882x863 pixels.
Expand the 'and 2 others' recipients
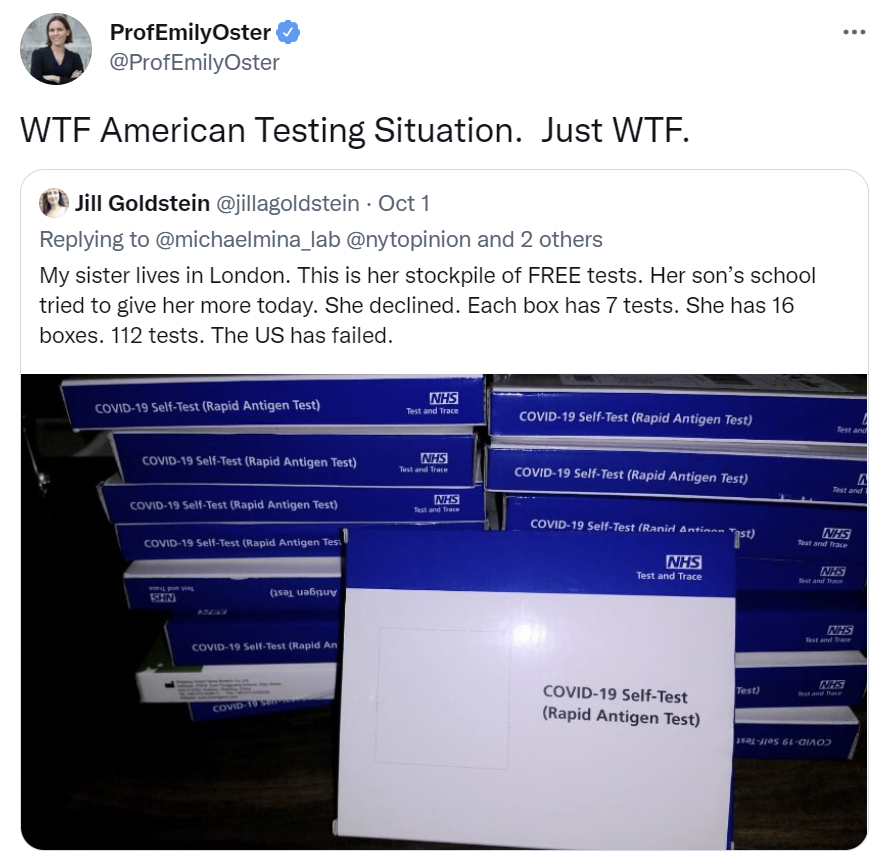(x=540, y=240)
